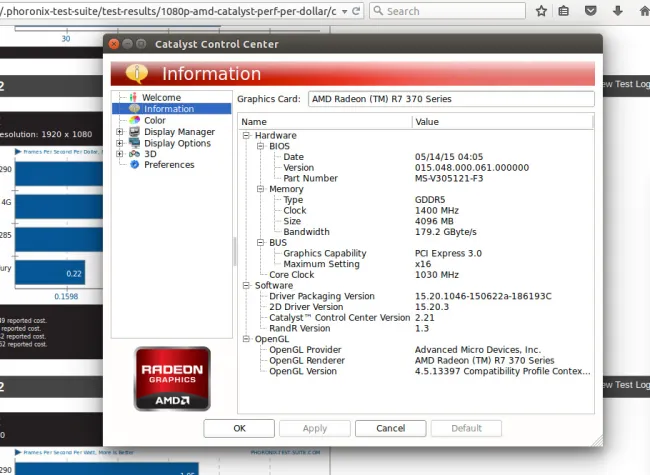Viewport: 650px width, 475px height.
Task: Click the RandR Version row
Action: (x=416, y=329)
